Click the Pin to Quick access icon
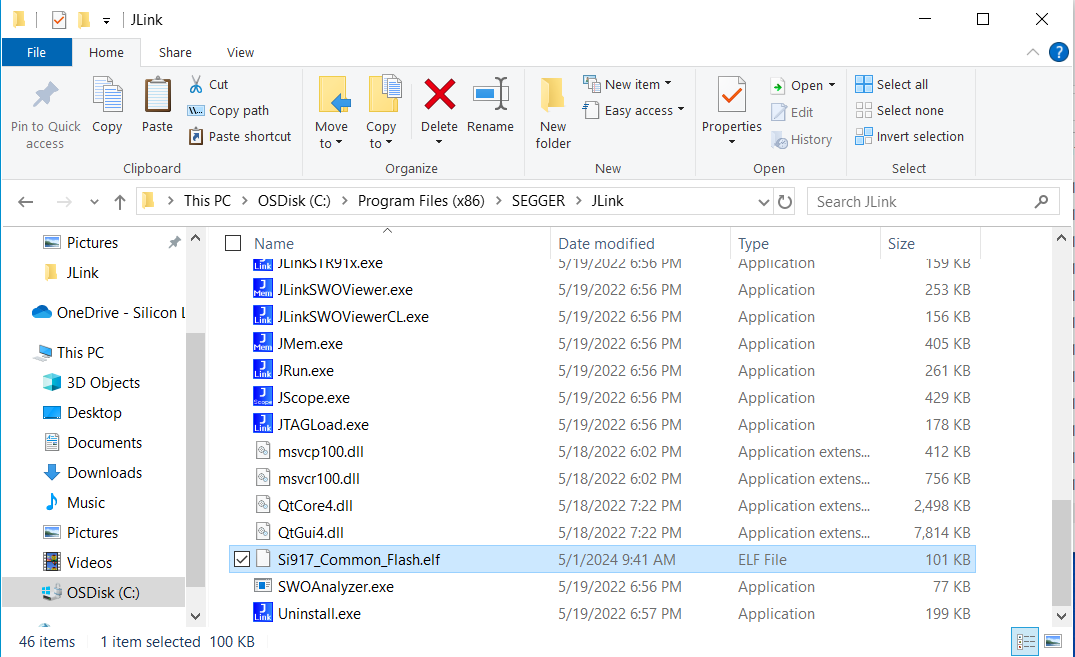The image size is (1075, 657). 45,95
